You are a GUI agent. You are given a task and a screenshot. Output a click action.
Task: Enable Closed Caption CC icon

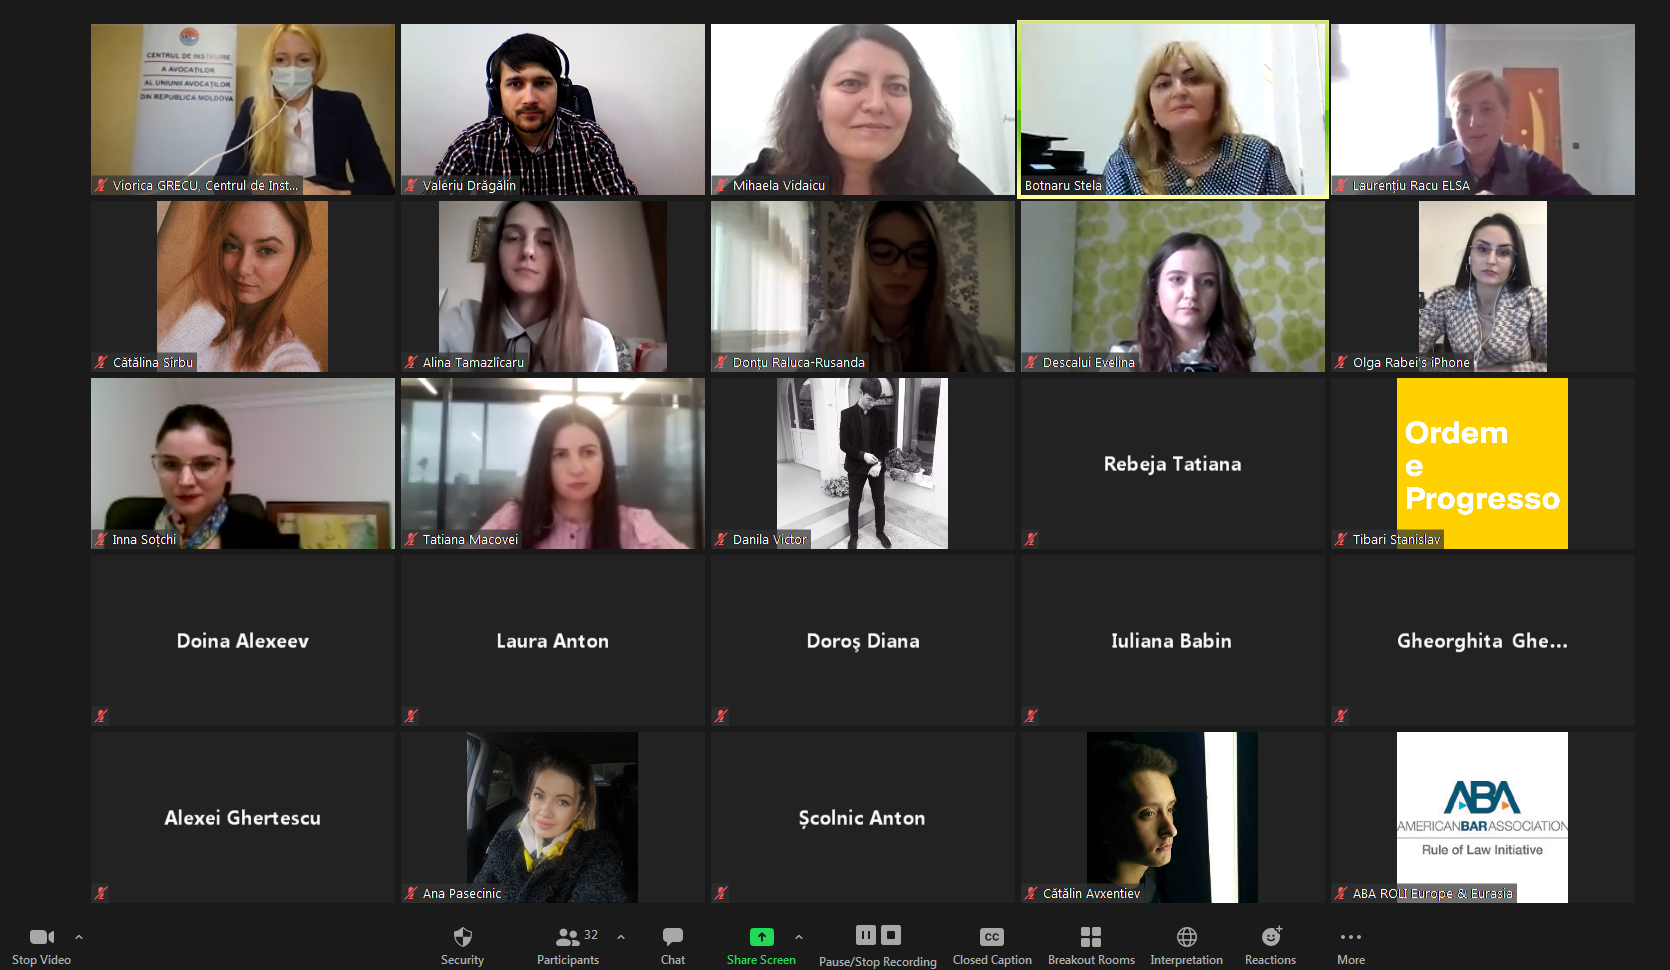click(x=992, y=937)
